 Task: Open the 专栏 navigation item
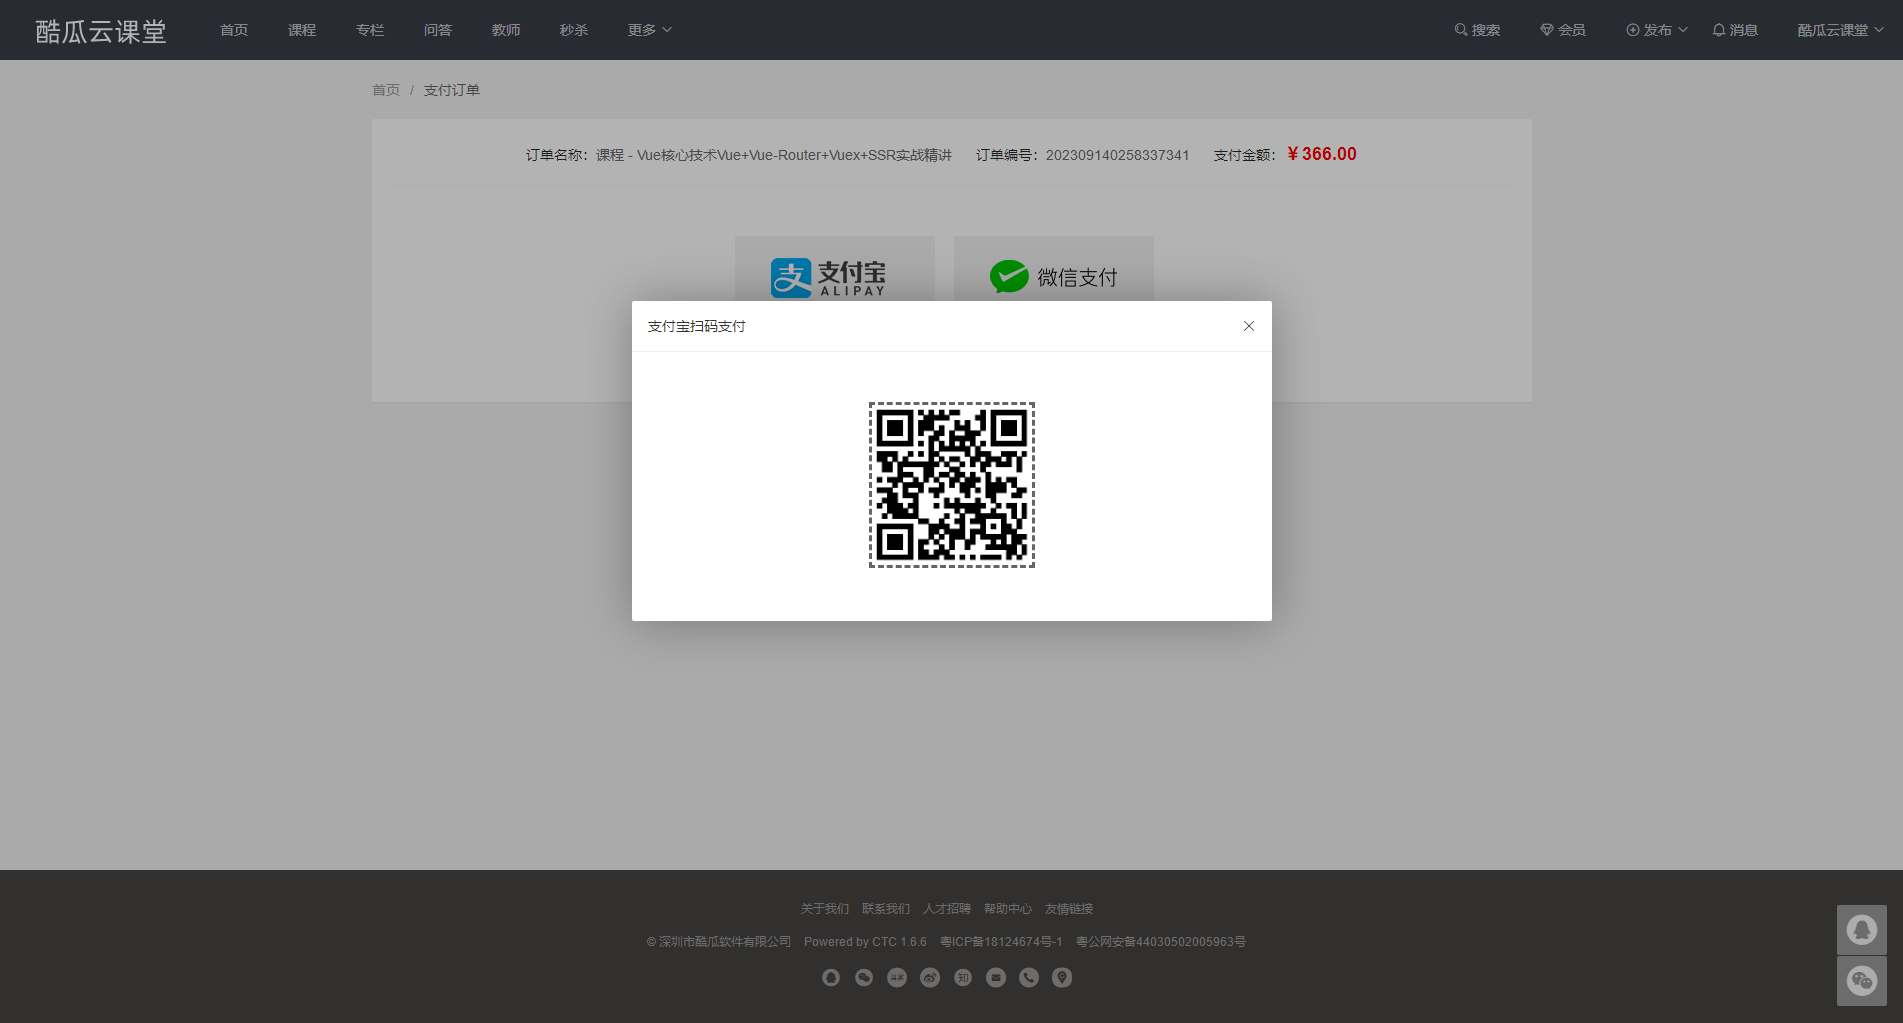click(x=370, y=30)
